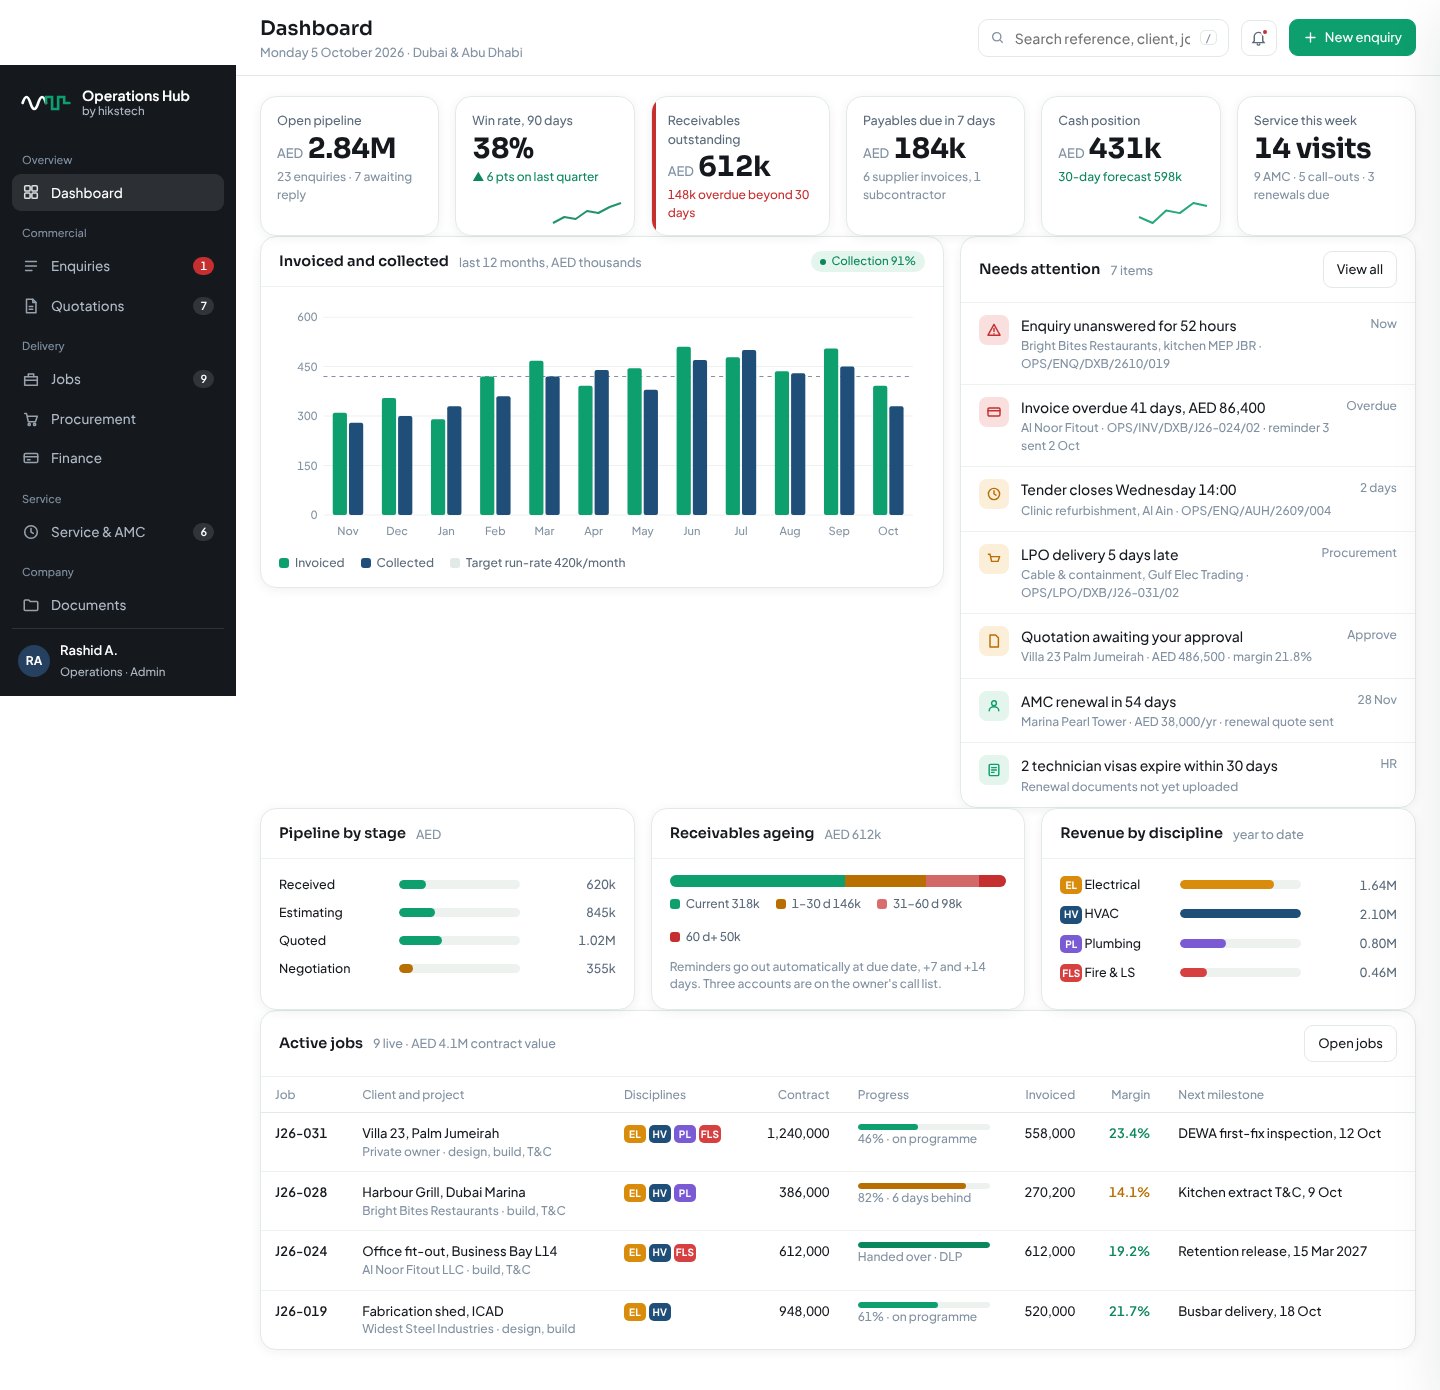Click the Service & AMC clock icon
The height and width of the screenshot is (1390, 1440).
(31, 532)
